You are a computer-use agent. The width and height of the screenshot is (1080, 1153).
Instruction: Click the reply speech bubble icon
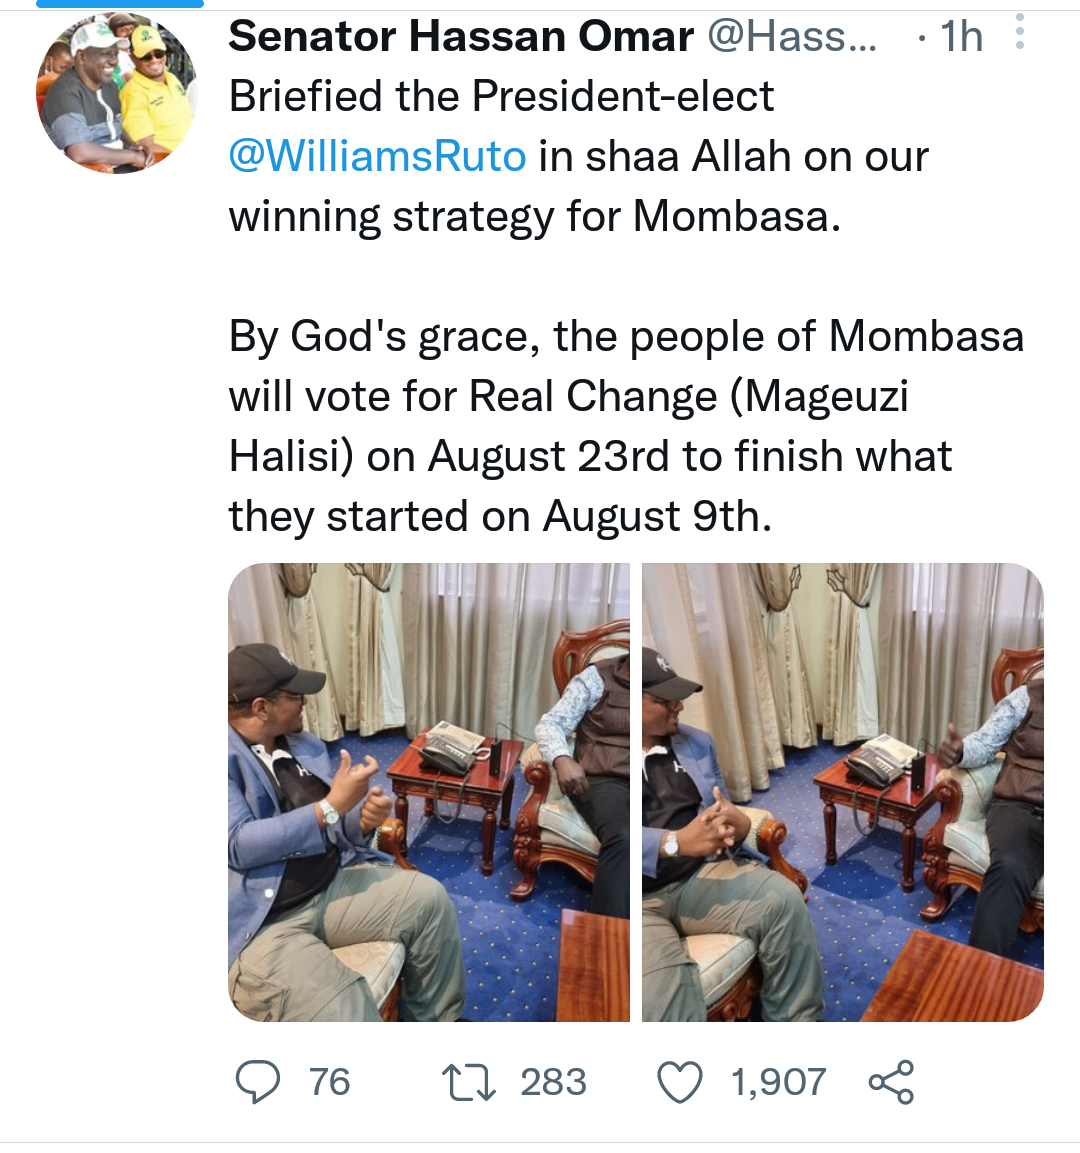coord(257,1082)
